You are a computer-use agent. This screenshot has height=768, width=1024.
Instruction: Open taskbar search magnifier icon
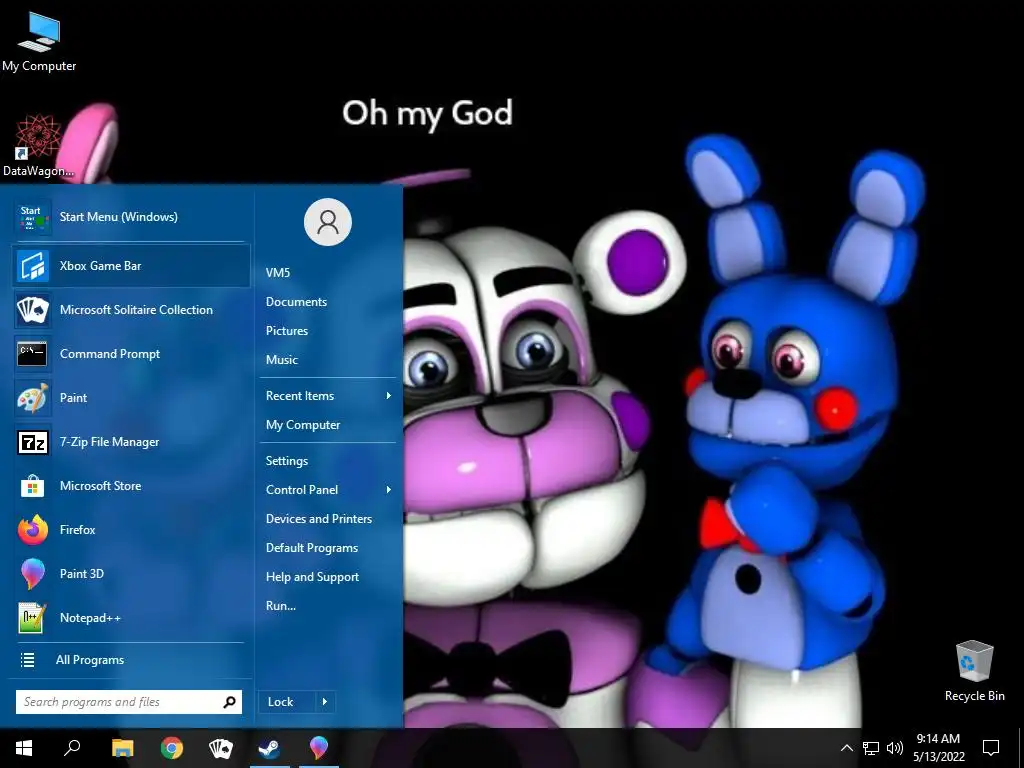click(72, 748)
